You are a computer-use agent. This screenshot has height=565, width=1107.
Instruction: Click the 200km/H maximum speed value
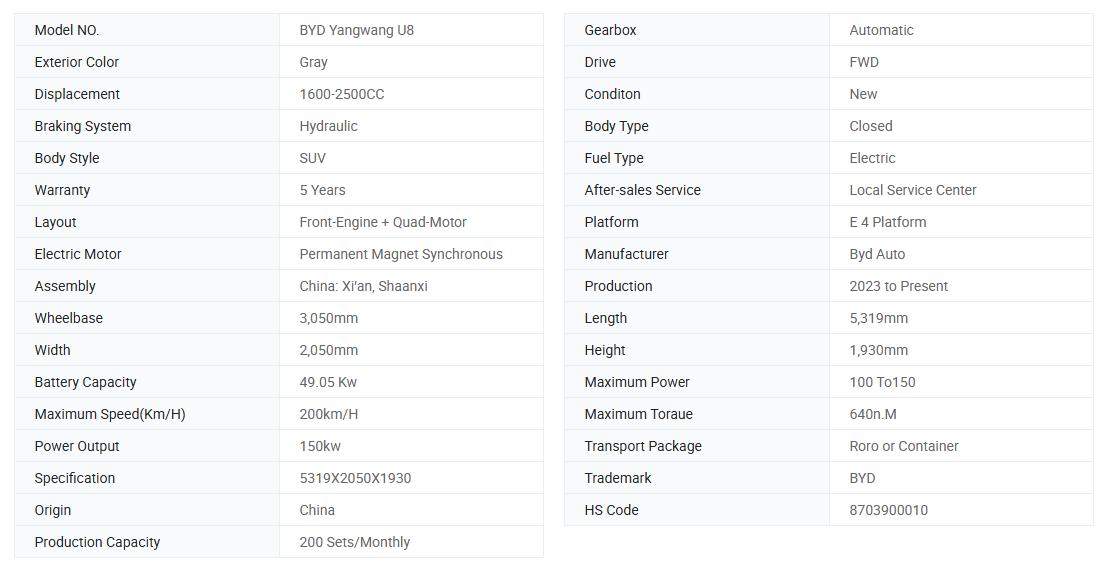coord(329,414)
